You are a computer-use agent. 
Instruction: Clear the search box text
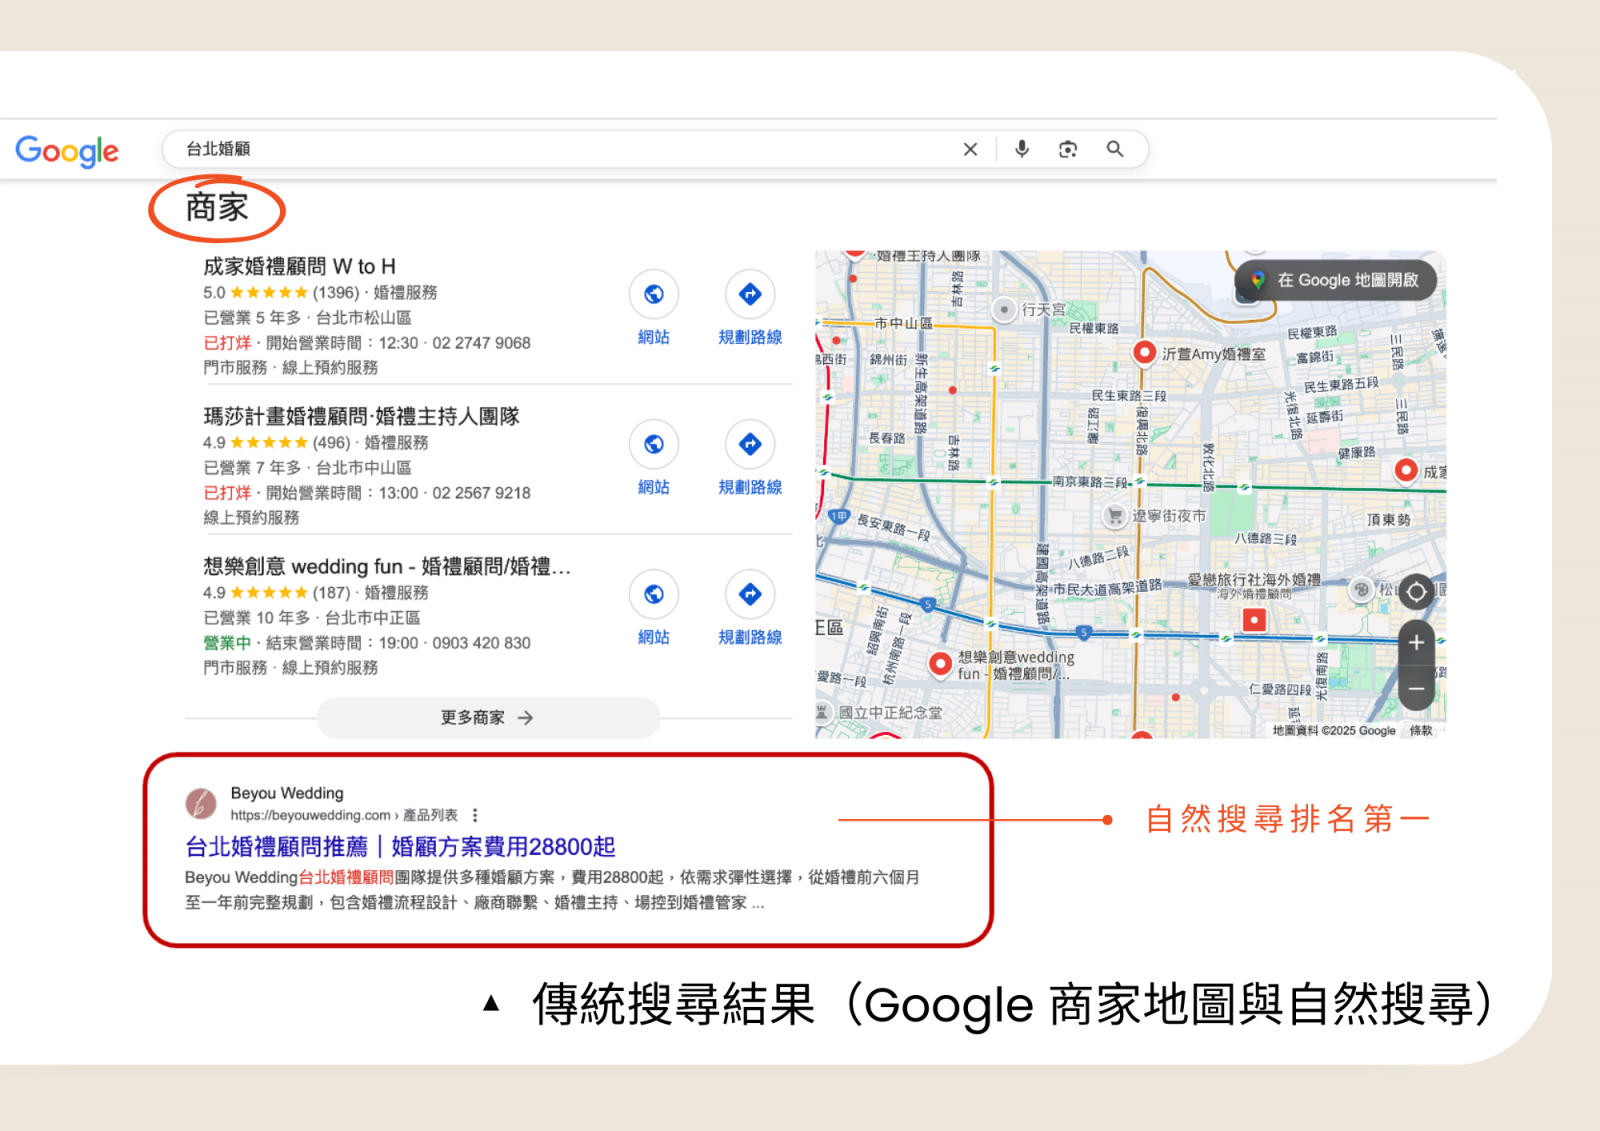point(969,149)
